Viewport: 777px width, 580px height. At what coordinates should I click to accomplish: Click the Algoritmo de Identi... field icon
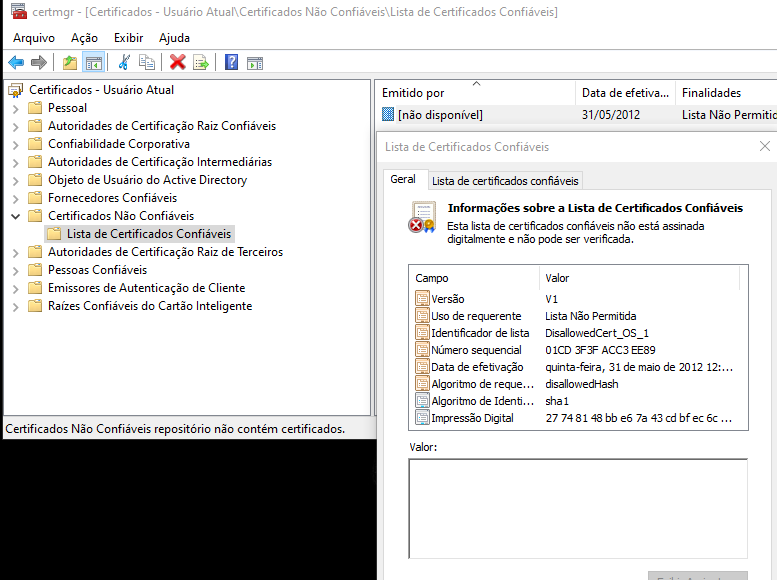click(x=422, y=401)
